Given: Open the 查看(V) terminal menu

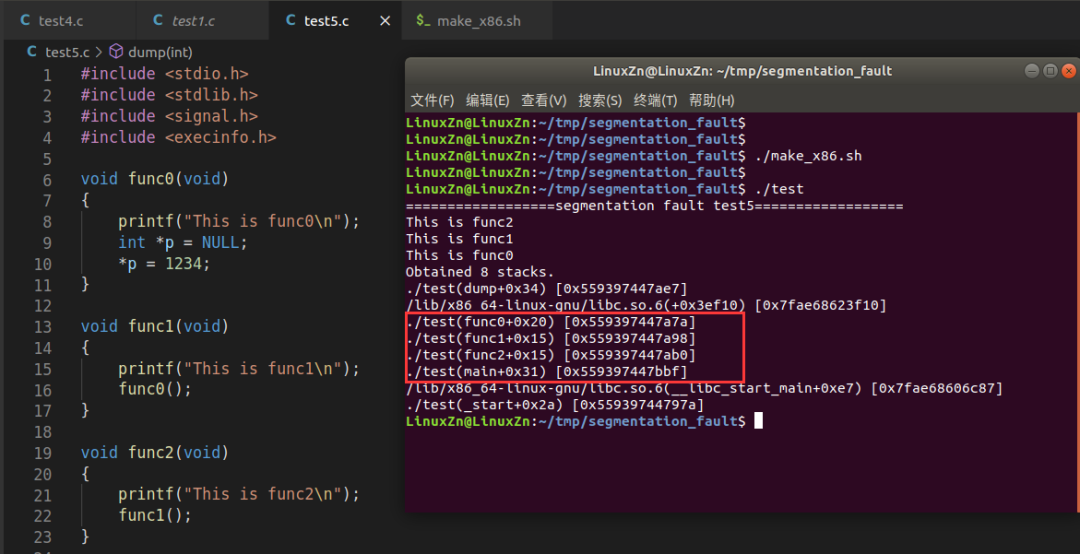Looking at the screenshot, I should point(543,100).
